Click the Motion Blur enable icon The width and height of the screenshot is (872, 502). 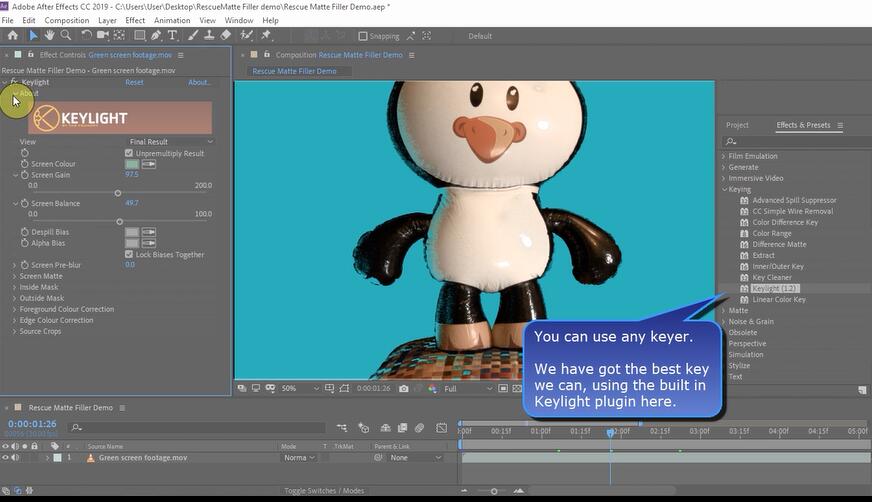[419, 428]
